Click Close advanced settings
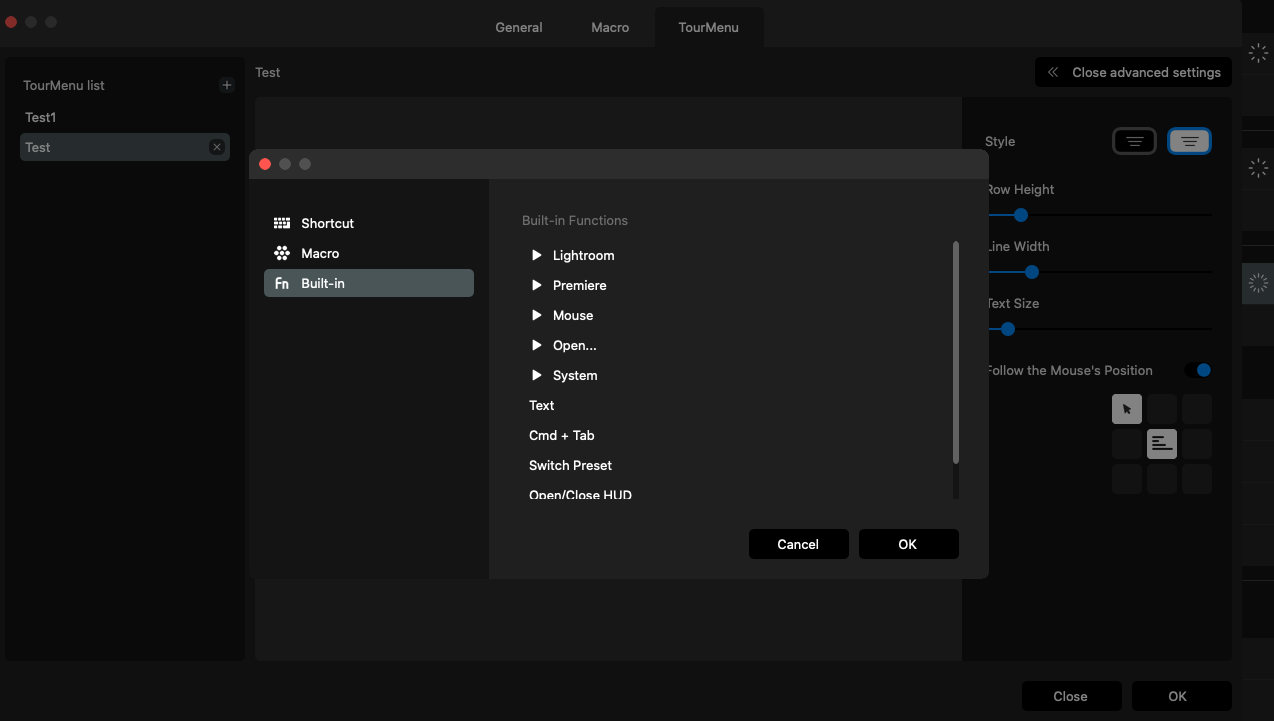The height and width of the screenshot is (721, 1274). pos(1133,72)
